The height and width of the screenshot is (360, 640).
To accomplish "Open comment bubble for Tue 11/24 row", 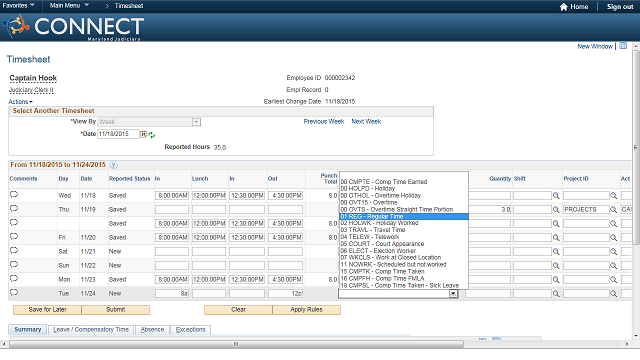I will point(14,293).
